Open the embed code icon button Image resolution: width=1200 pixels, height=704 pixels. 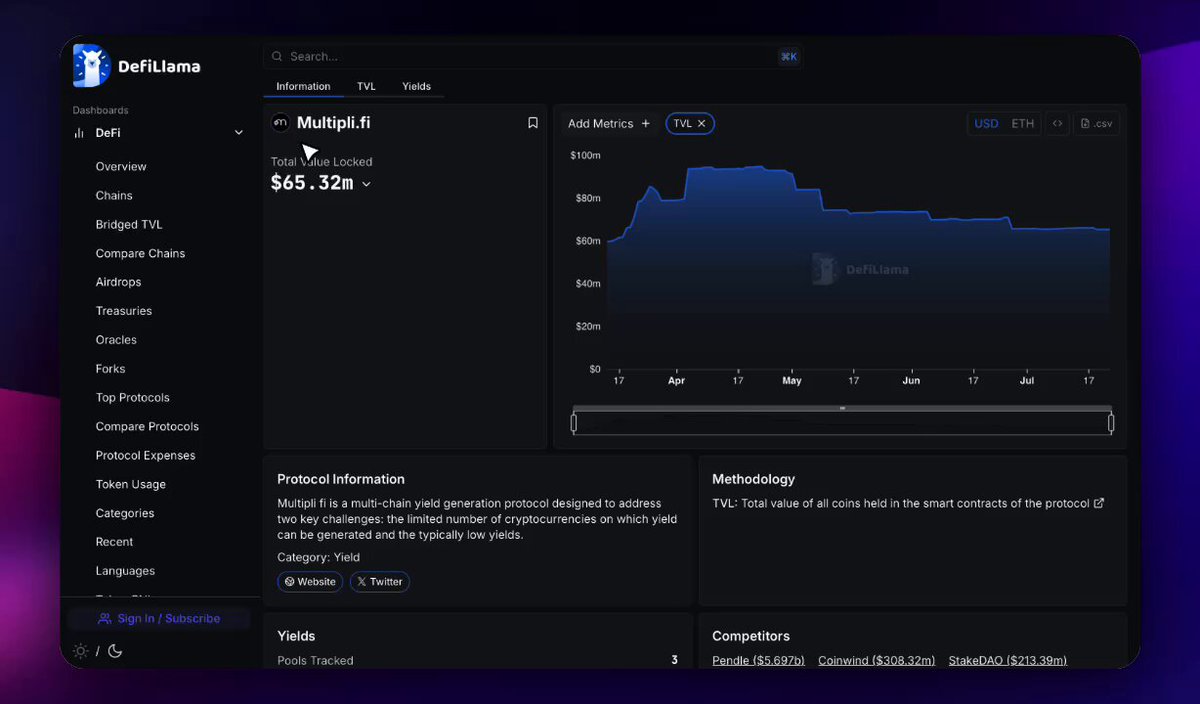[1058, 124]
